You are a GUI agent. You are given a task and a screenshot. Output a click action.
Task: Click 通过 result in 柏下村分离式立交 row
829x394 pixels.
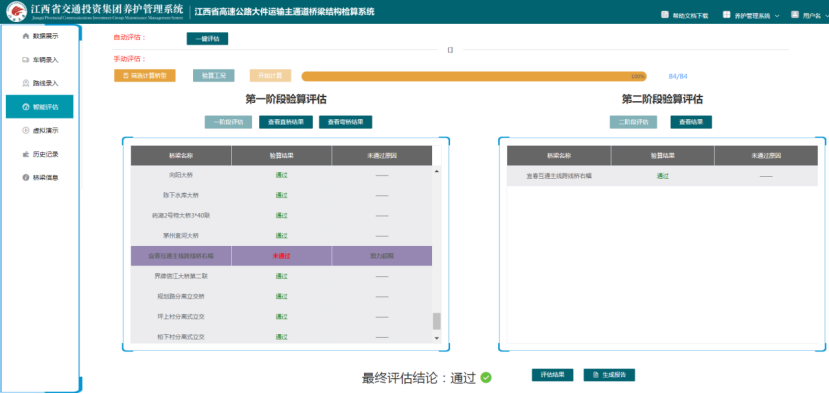pyautogui.click(x=281, y=337)
